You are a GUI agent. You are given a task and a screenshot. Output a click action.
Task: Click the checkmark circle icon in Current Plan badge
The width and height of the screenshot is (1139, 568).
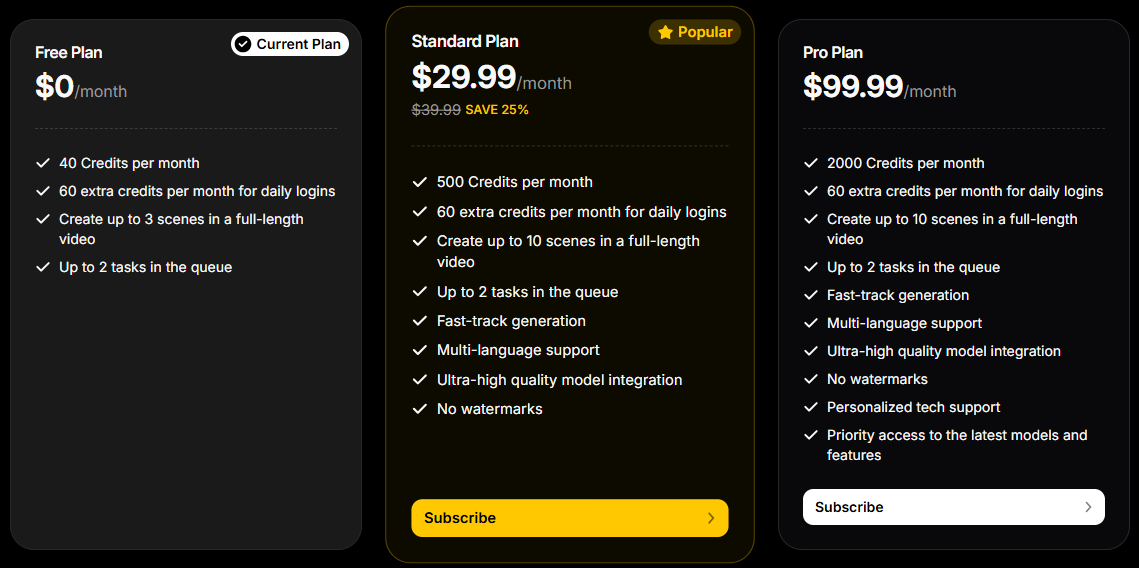[x=244, y=44]
